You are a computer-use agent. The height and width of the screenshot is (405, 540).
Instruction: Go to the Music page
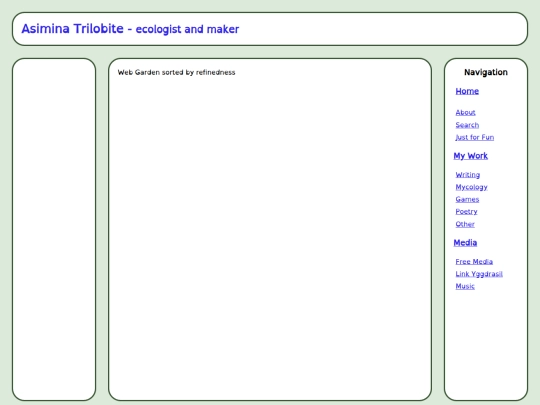(465, 287)
